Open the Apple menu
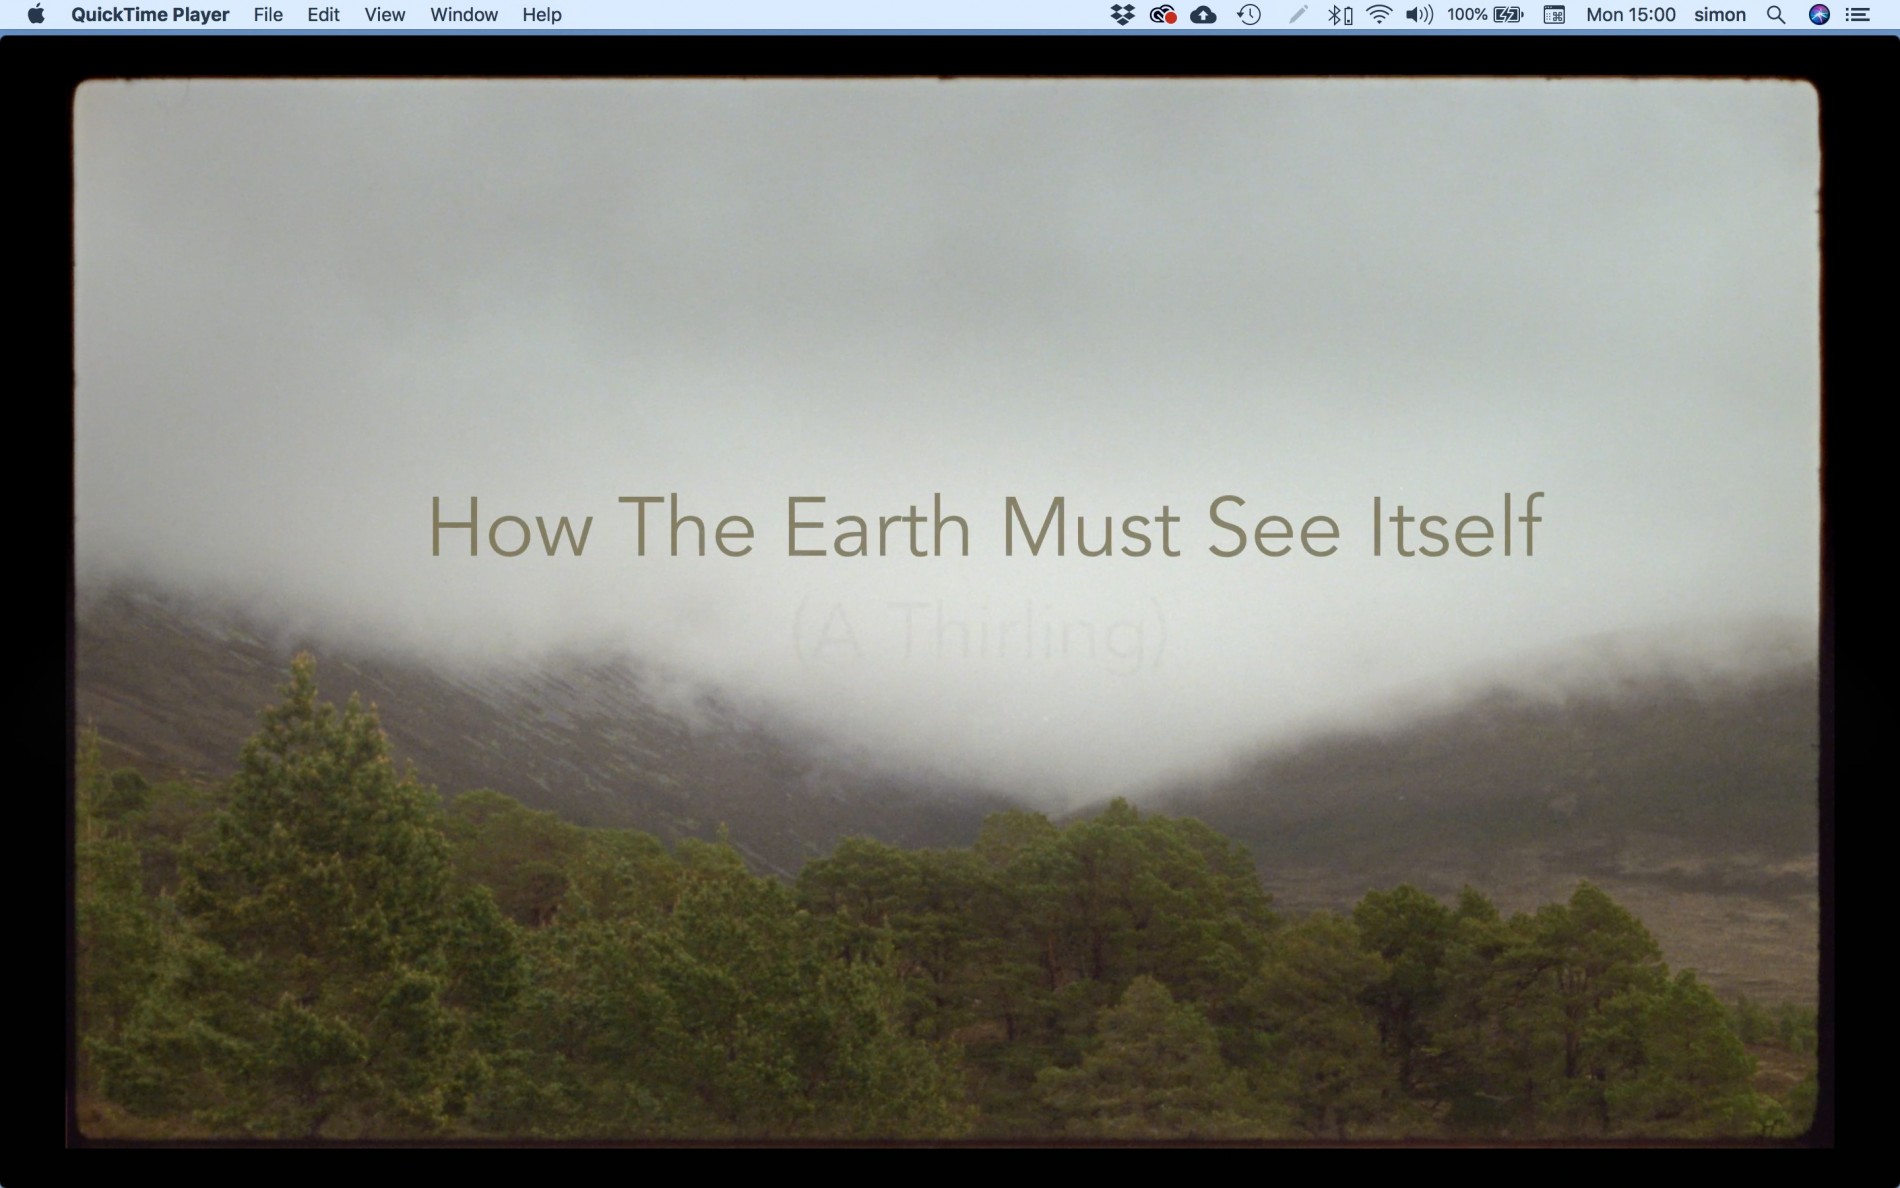Viewport: 1900px width, 1188px height. click(x=36, y=15)
